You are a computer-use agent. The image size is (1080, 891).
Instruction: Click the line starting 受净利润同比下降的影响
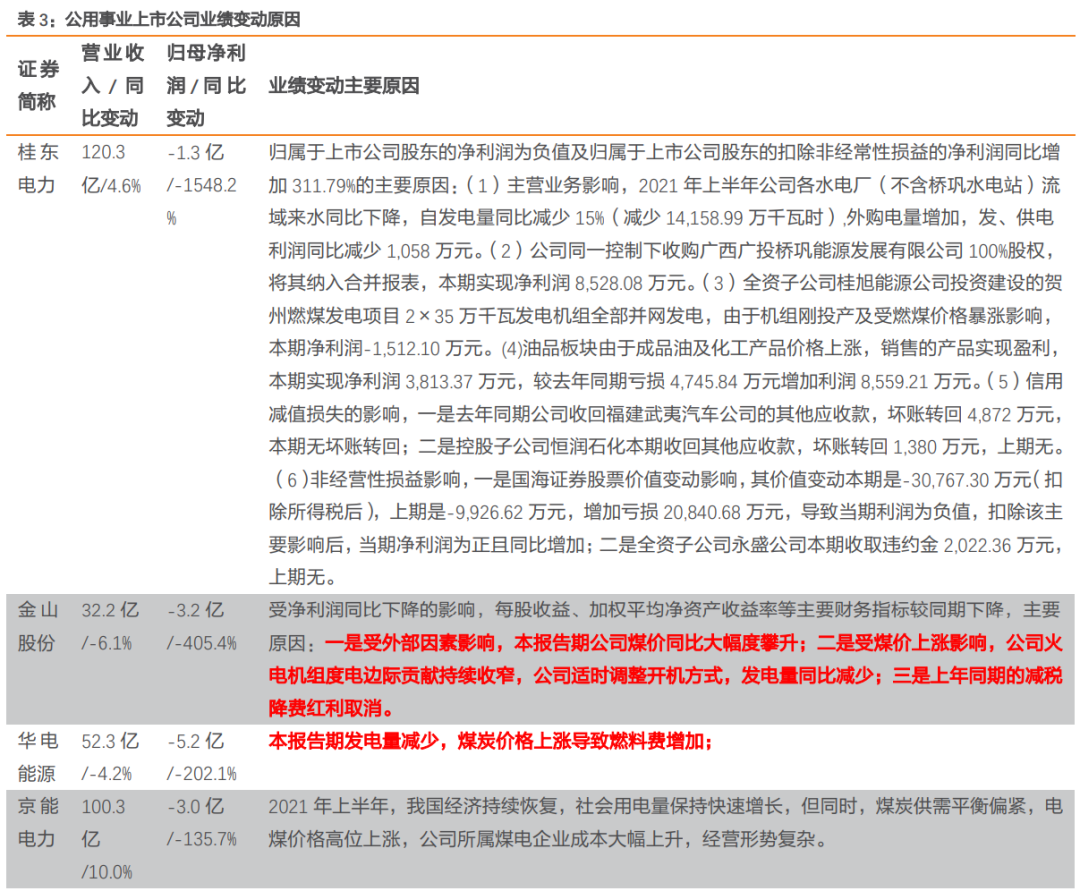(x=665, y=610)
